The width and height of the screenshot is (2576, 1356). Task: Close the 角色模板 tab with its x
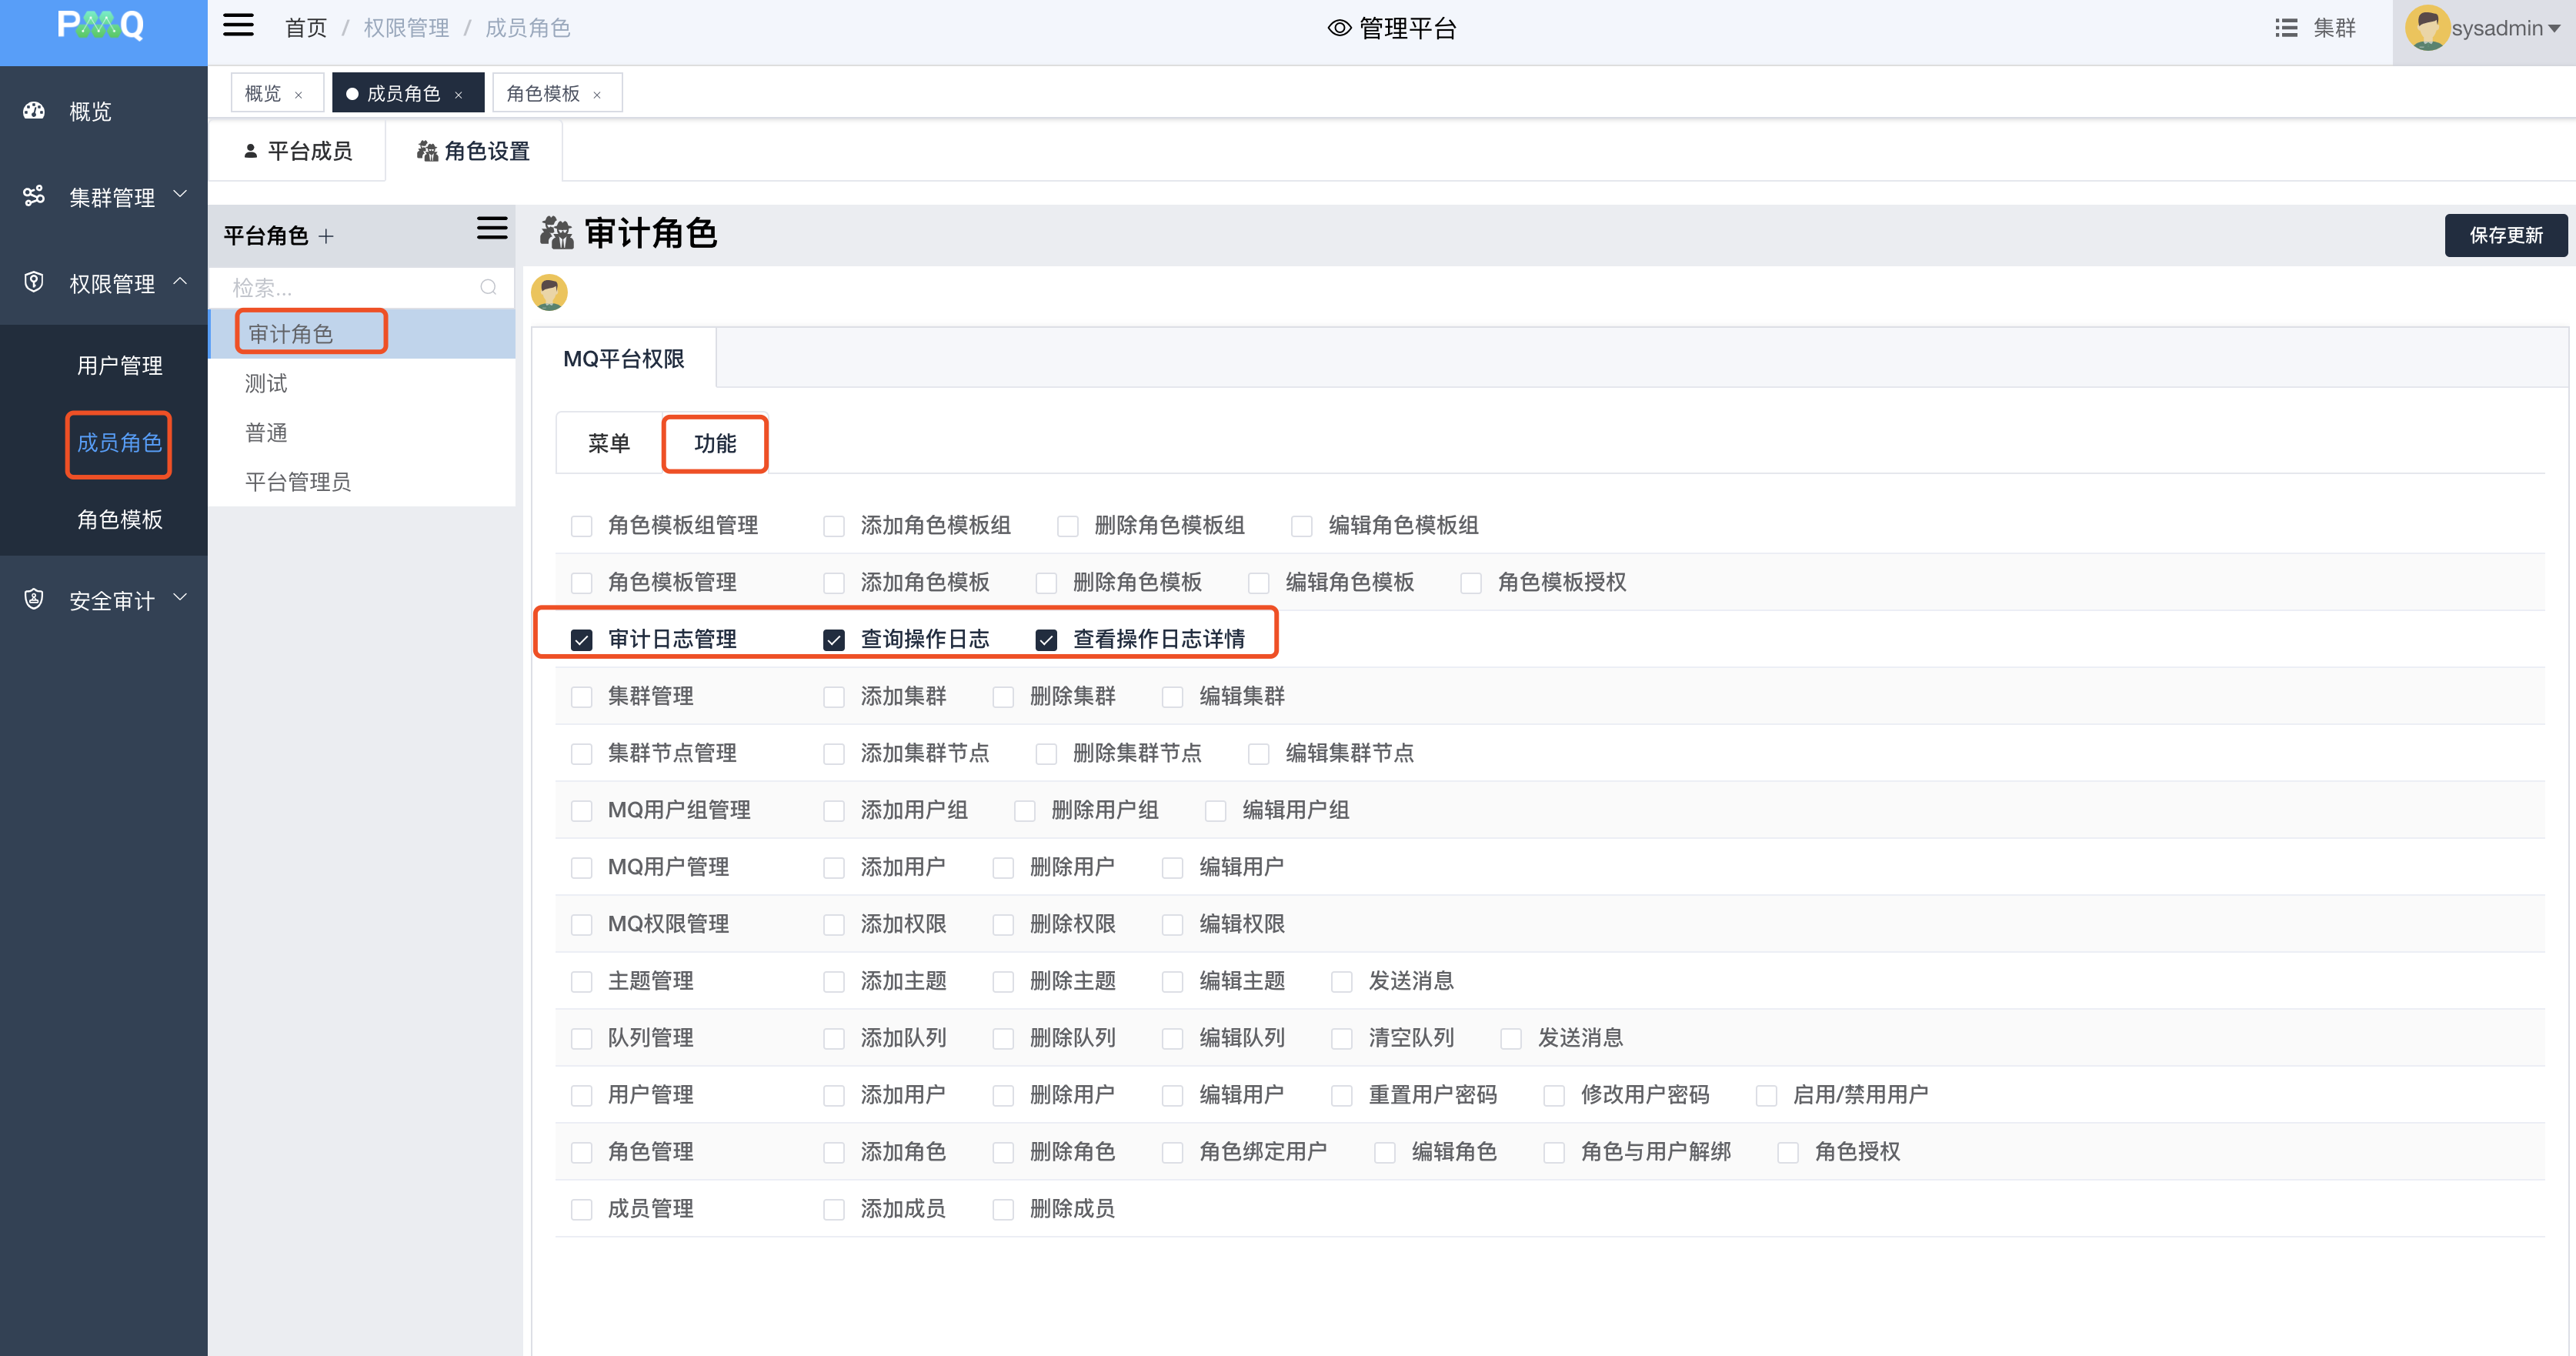597,95
